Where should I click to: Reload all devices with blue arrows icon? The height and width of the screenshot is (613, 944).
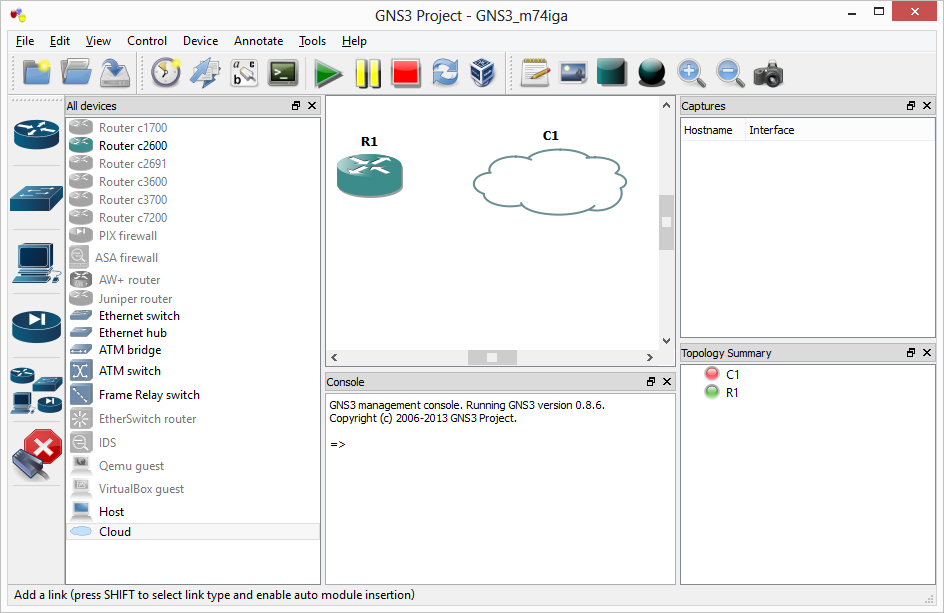445,73
